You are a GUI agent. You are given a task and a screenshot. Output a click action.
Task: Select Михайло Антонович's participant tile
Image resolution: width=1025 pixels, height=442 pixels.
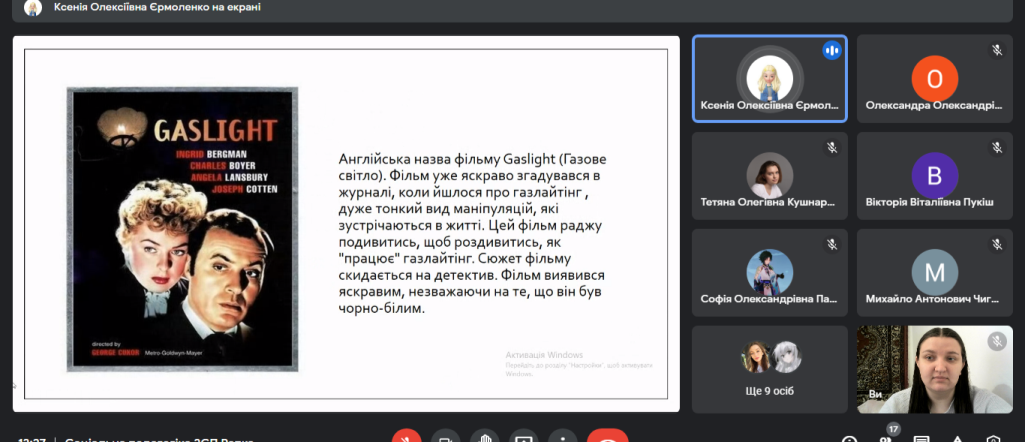click(934, 274)
